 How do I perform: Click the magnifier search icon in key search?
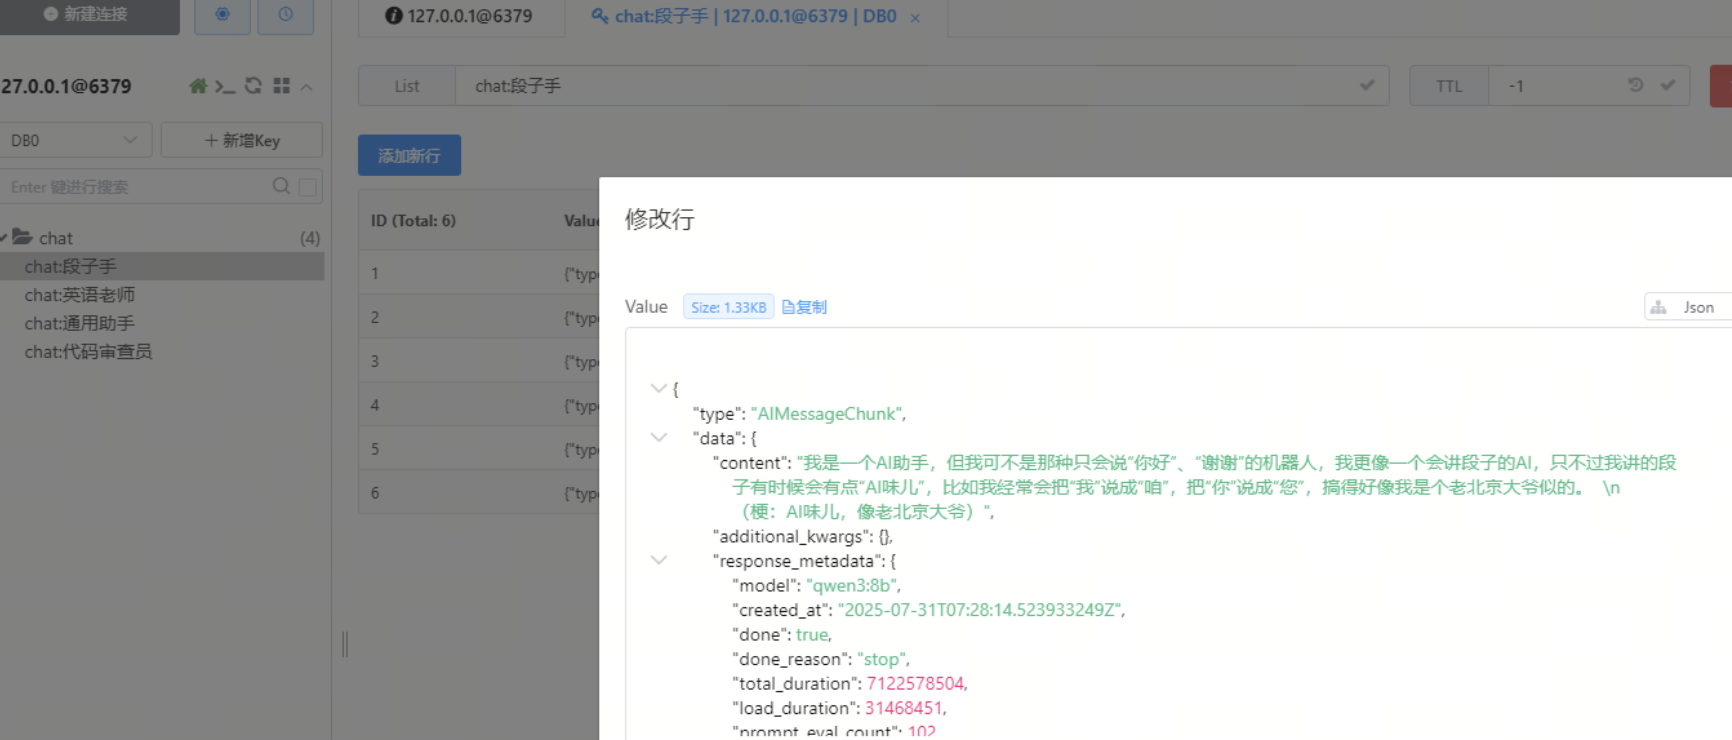(x=281, y=186)
